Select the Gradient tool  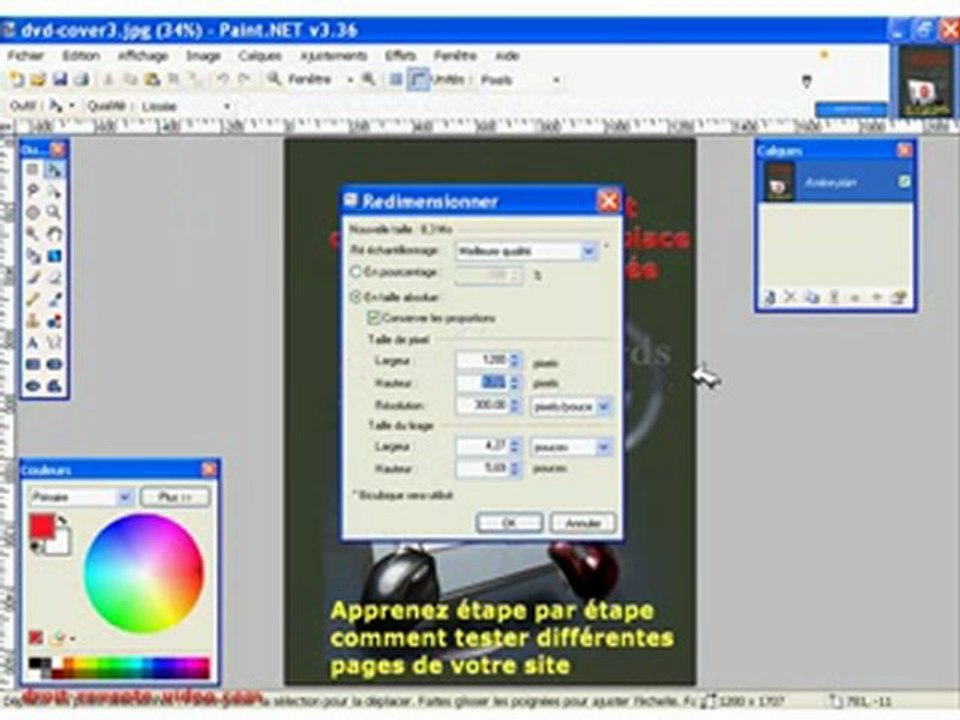(54, 256)
